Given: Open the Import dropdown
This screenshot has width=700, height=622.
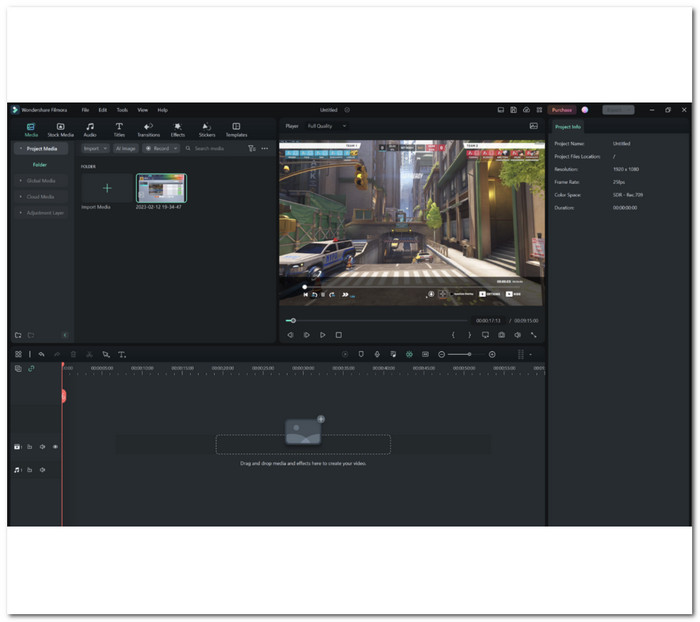Looking at the screenshot, I should [95, 149].
